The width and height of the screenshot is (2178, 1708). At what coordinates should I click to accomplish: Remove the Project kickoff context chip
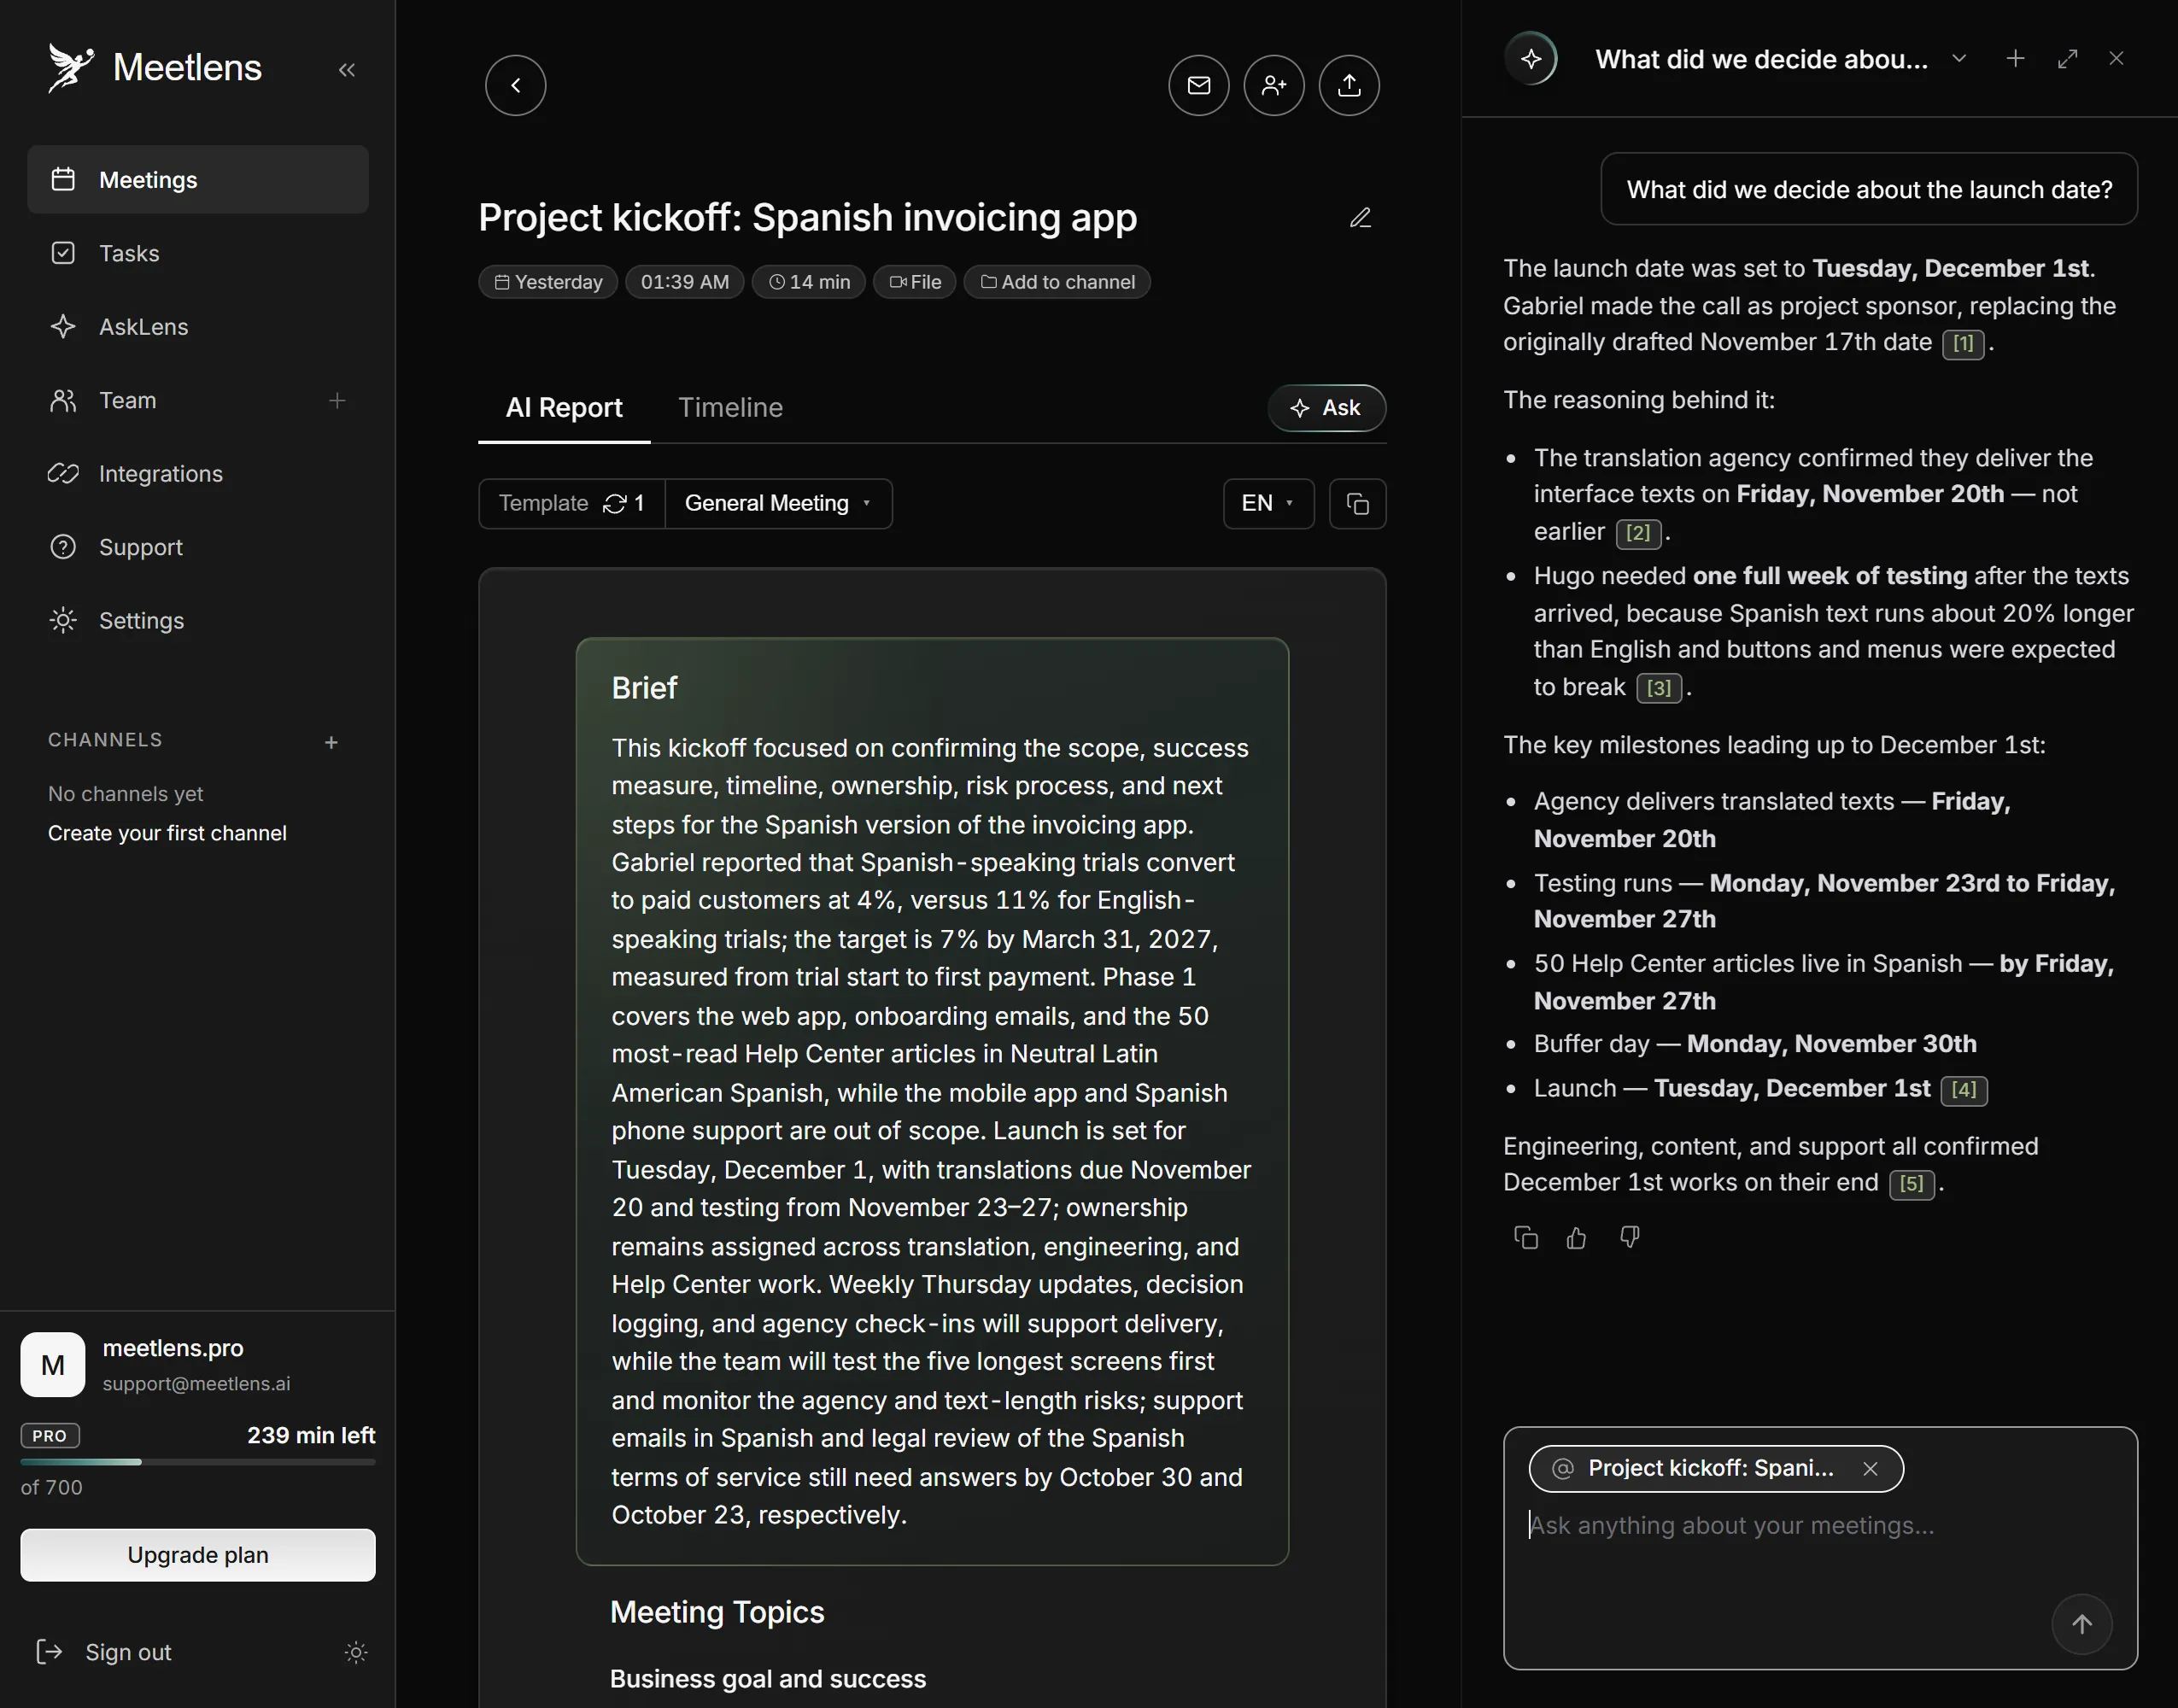pyautogui.click(x=1870, y=1469)
